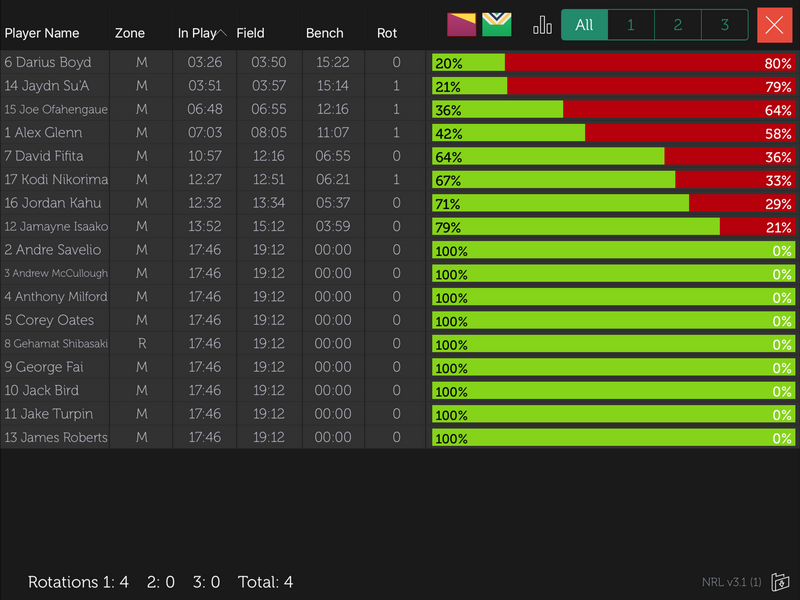
Task: Click Alex Glenn's Field time 08:05
Action: point(269,133)
